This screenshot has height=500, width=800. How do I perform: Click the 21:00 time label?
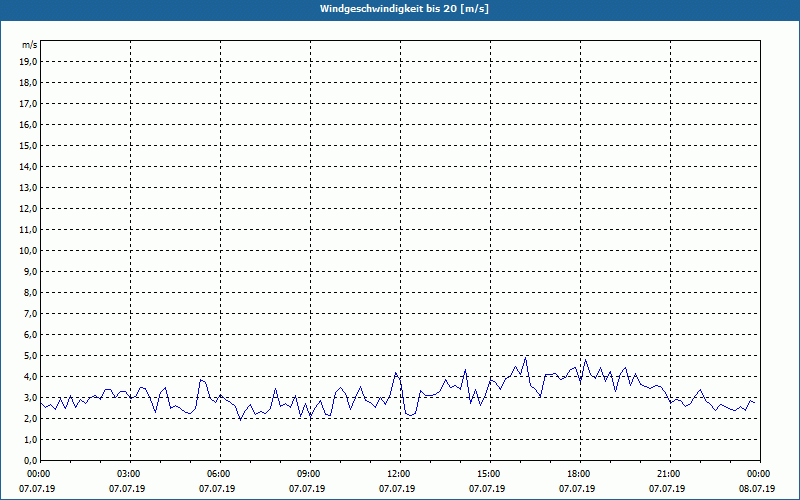pyautogui.click(x=670, y=474)
